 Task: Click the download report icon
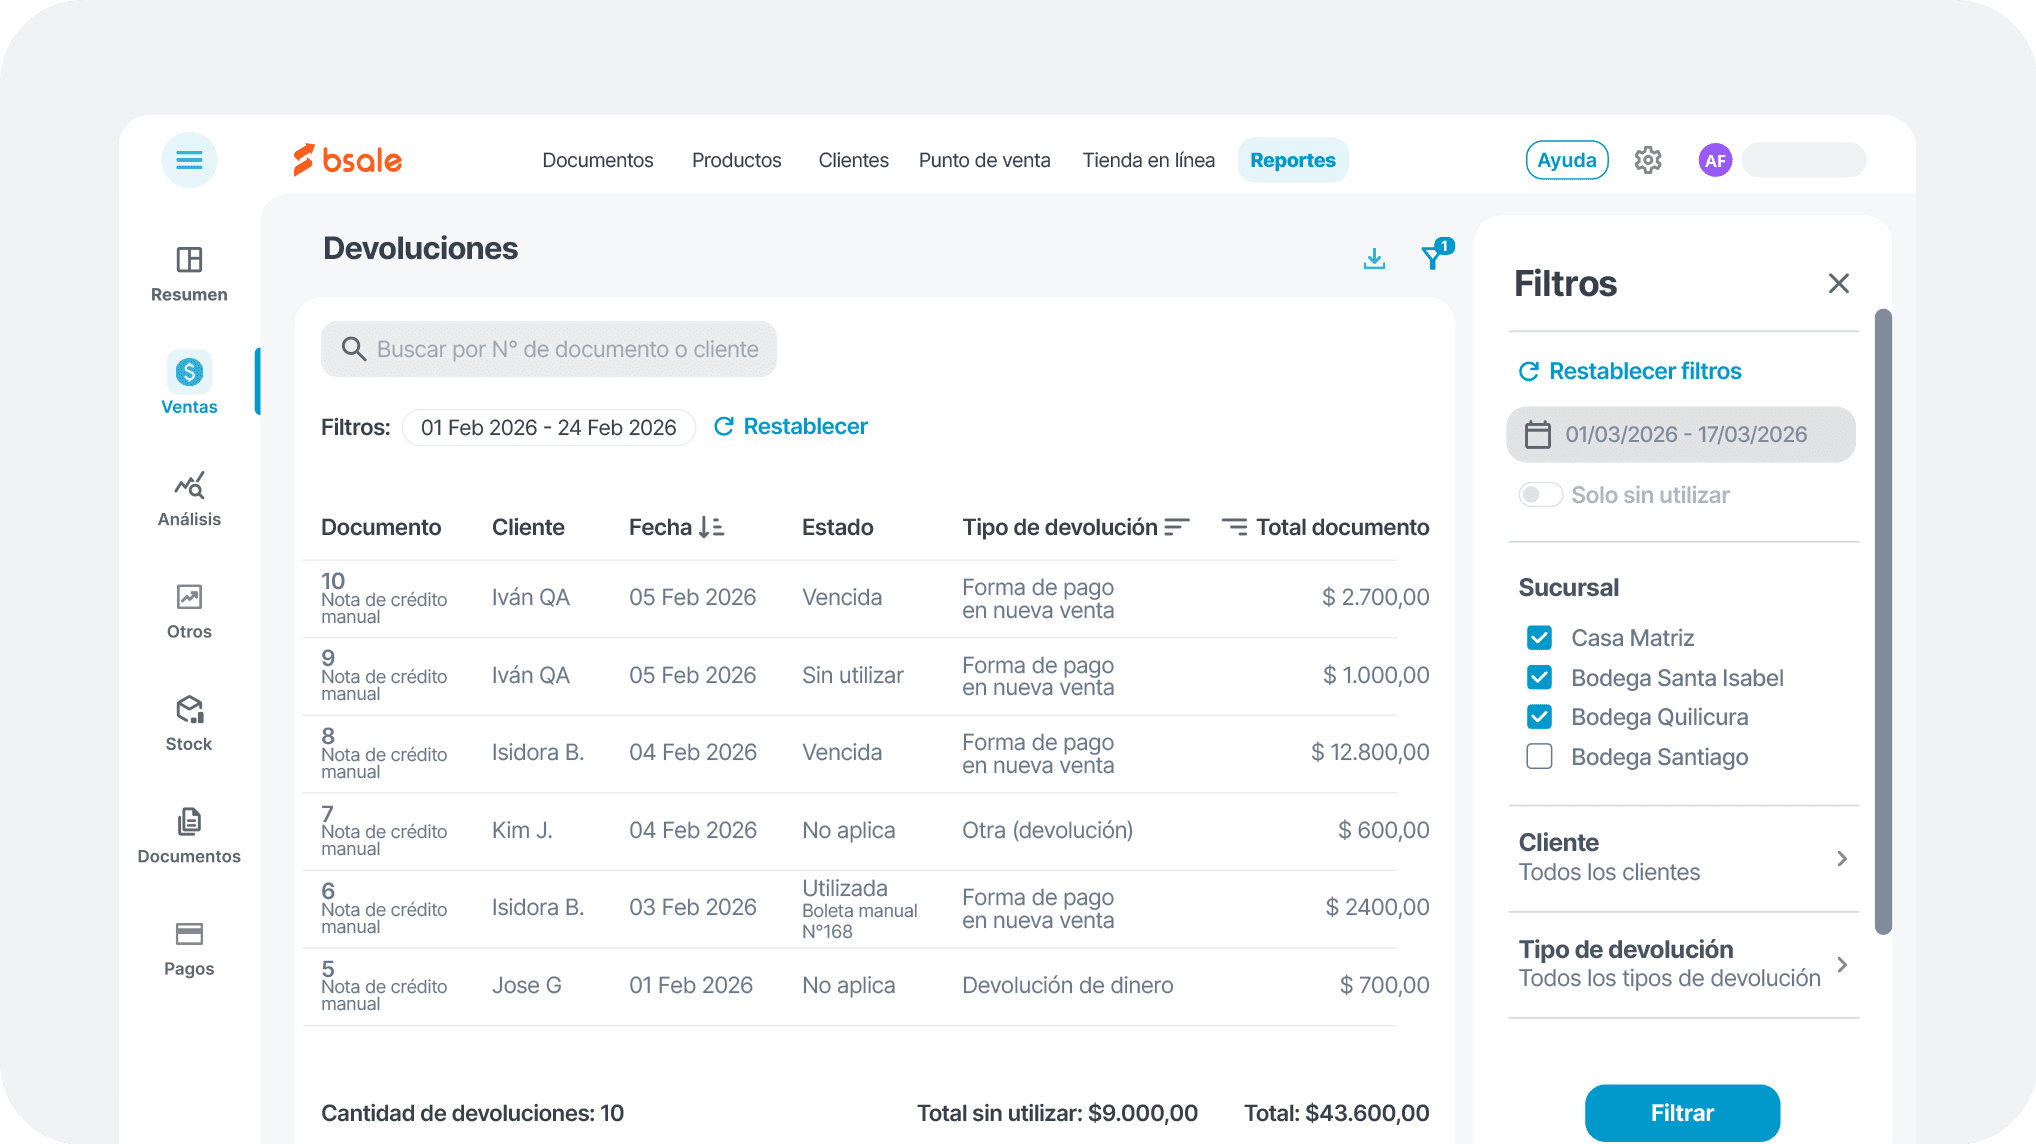(1374, 259)
